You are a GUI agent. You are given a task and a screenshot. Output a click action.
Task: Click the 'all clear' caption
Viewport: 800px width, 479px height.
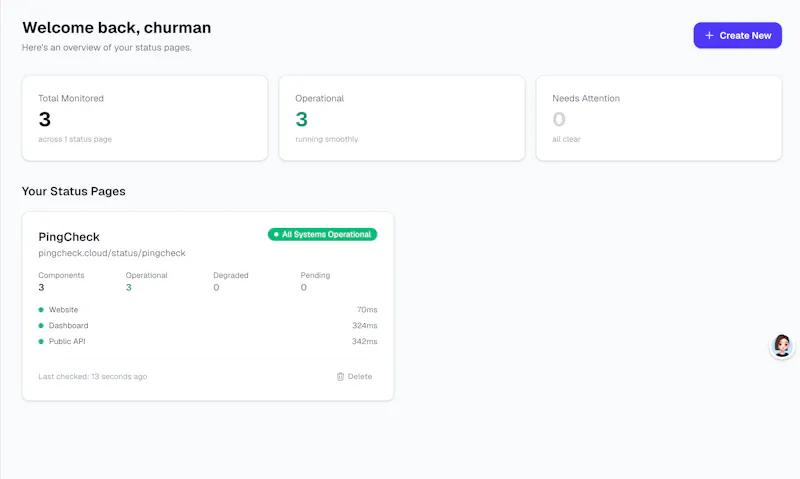pos(566,139)
